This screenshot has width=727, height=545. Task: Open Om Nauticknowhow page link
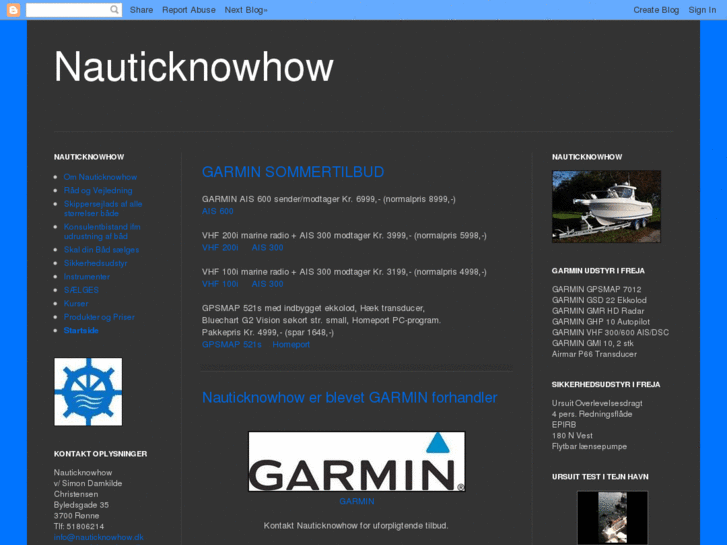coord(100,177)
